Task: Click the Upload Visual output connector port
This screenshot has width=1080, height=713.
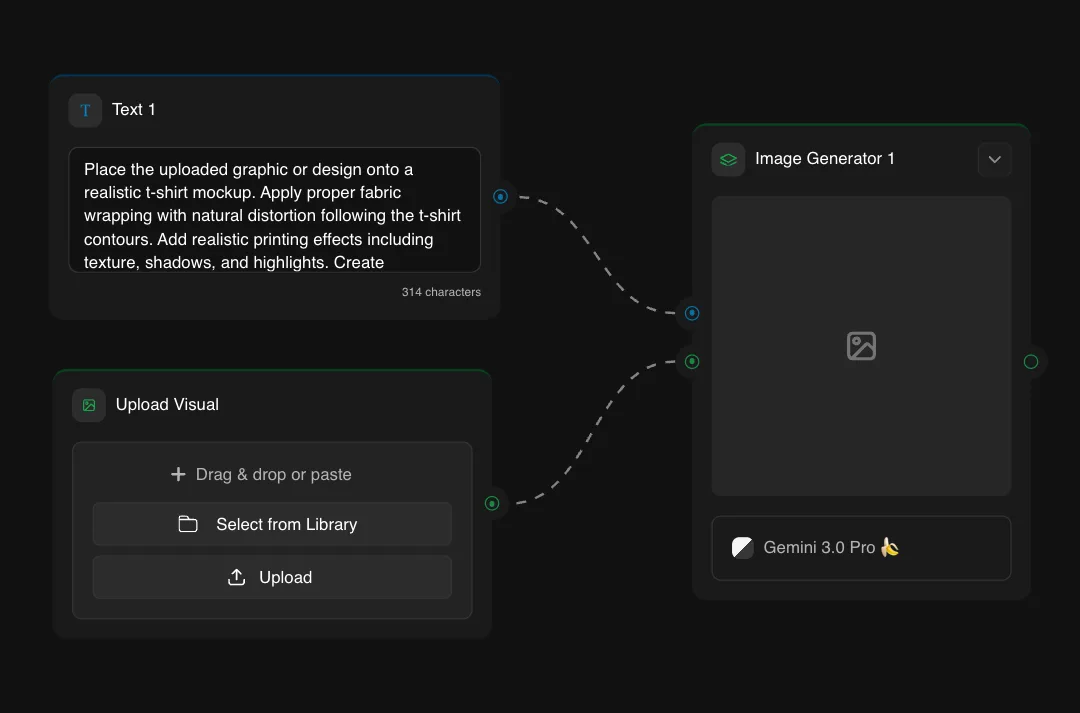Action: coord(492,503)
